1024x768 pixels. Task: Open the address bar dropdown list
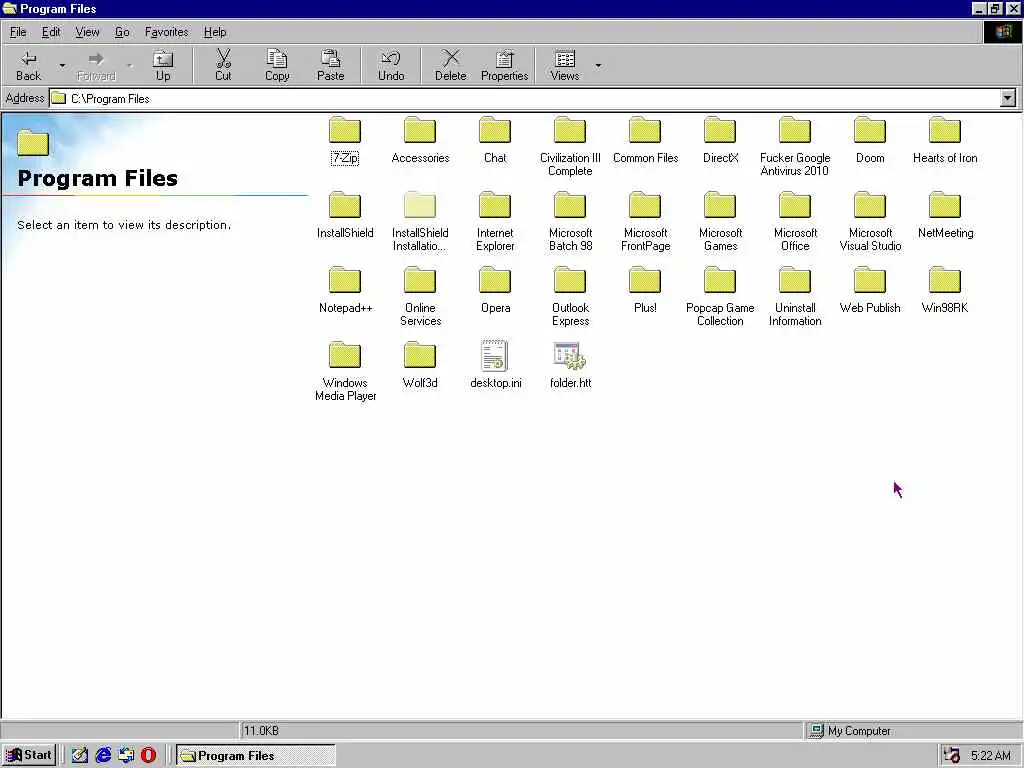pos(1008,99)
